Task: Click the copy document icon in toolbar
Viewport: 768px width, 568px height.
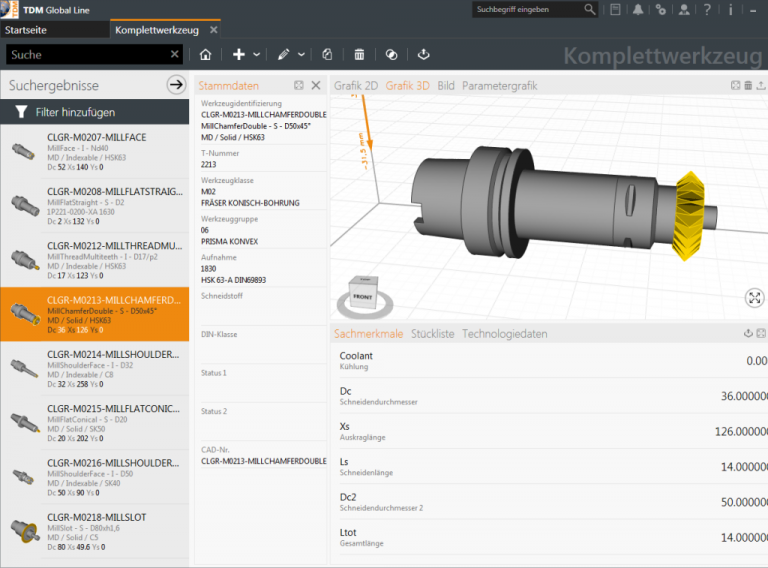Action: 327,55
